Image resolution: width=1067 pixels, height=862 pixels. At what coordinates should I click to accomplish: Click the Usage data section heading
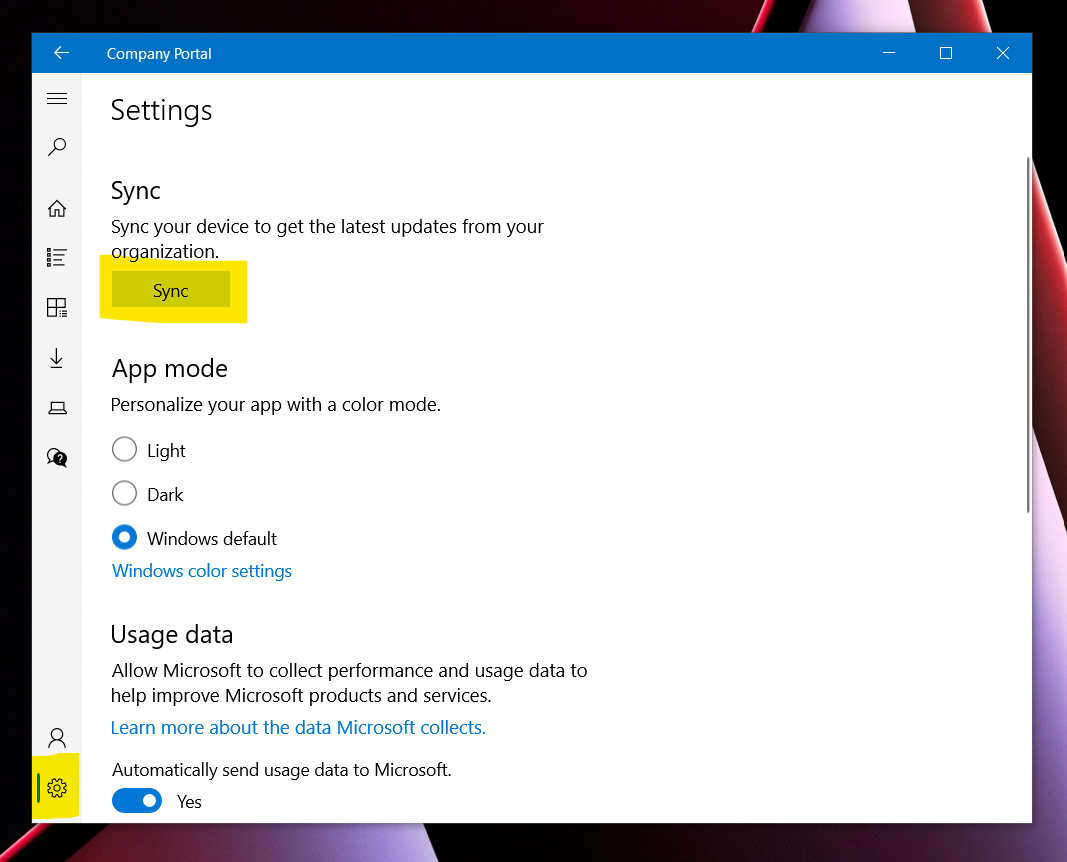(x=171, y=635)
